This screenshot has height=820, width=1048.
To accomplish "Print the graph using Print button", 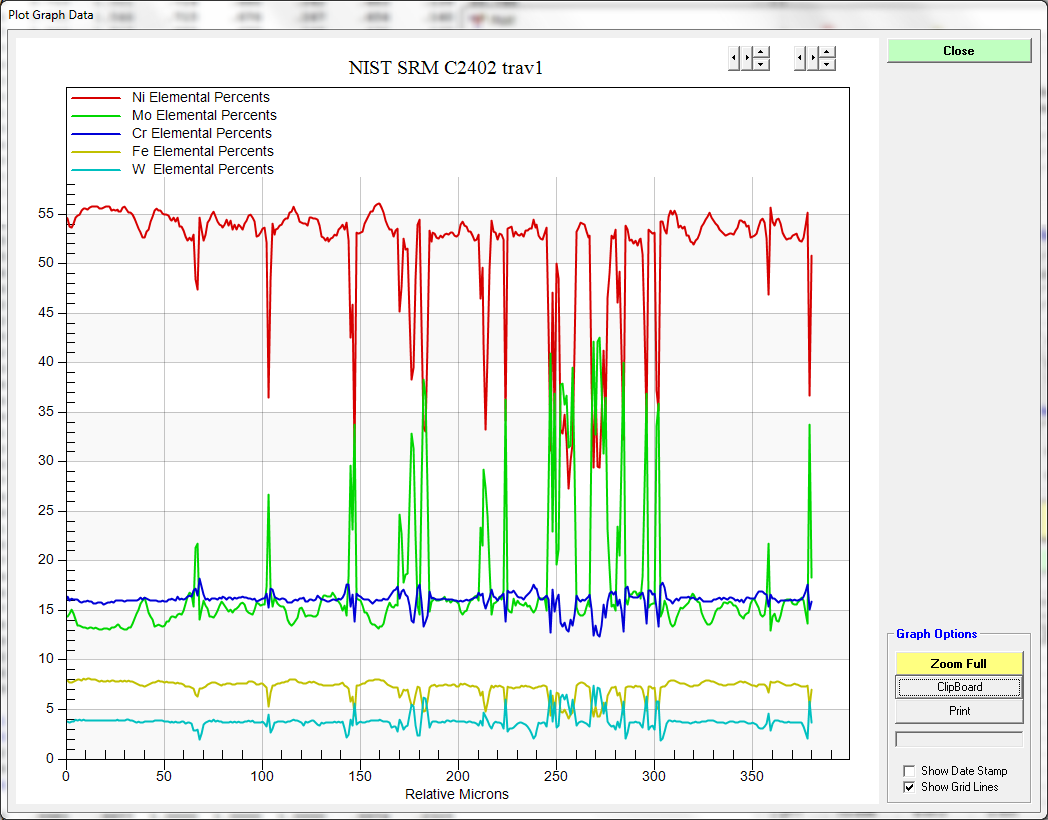I will [959, 711].
